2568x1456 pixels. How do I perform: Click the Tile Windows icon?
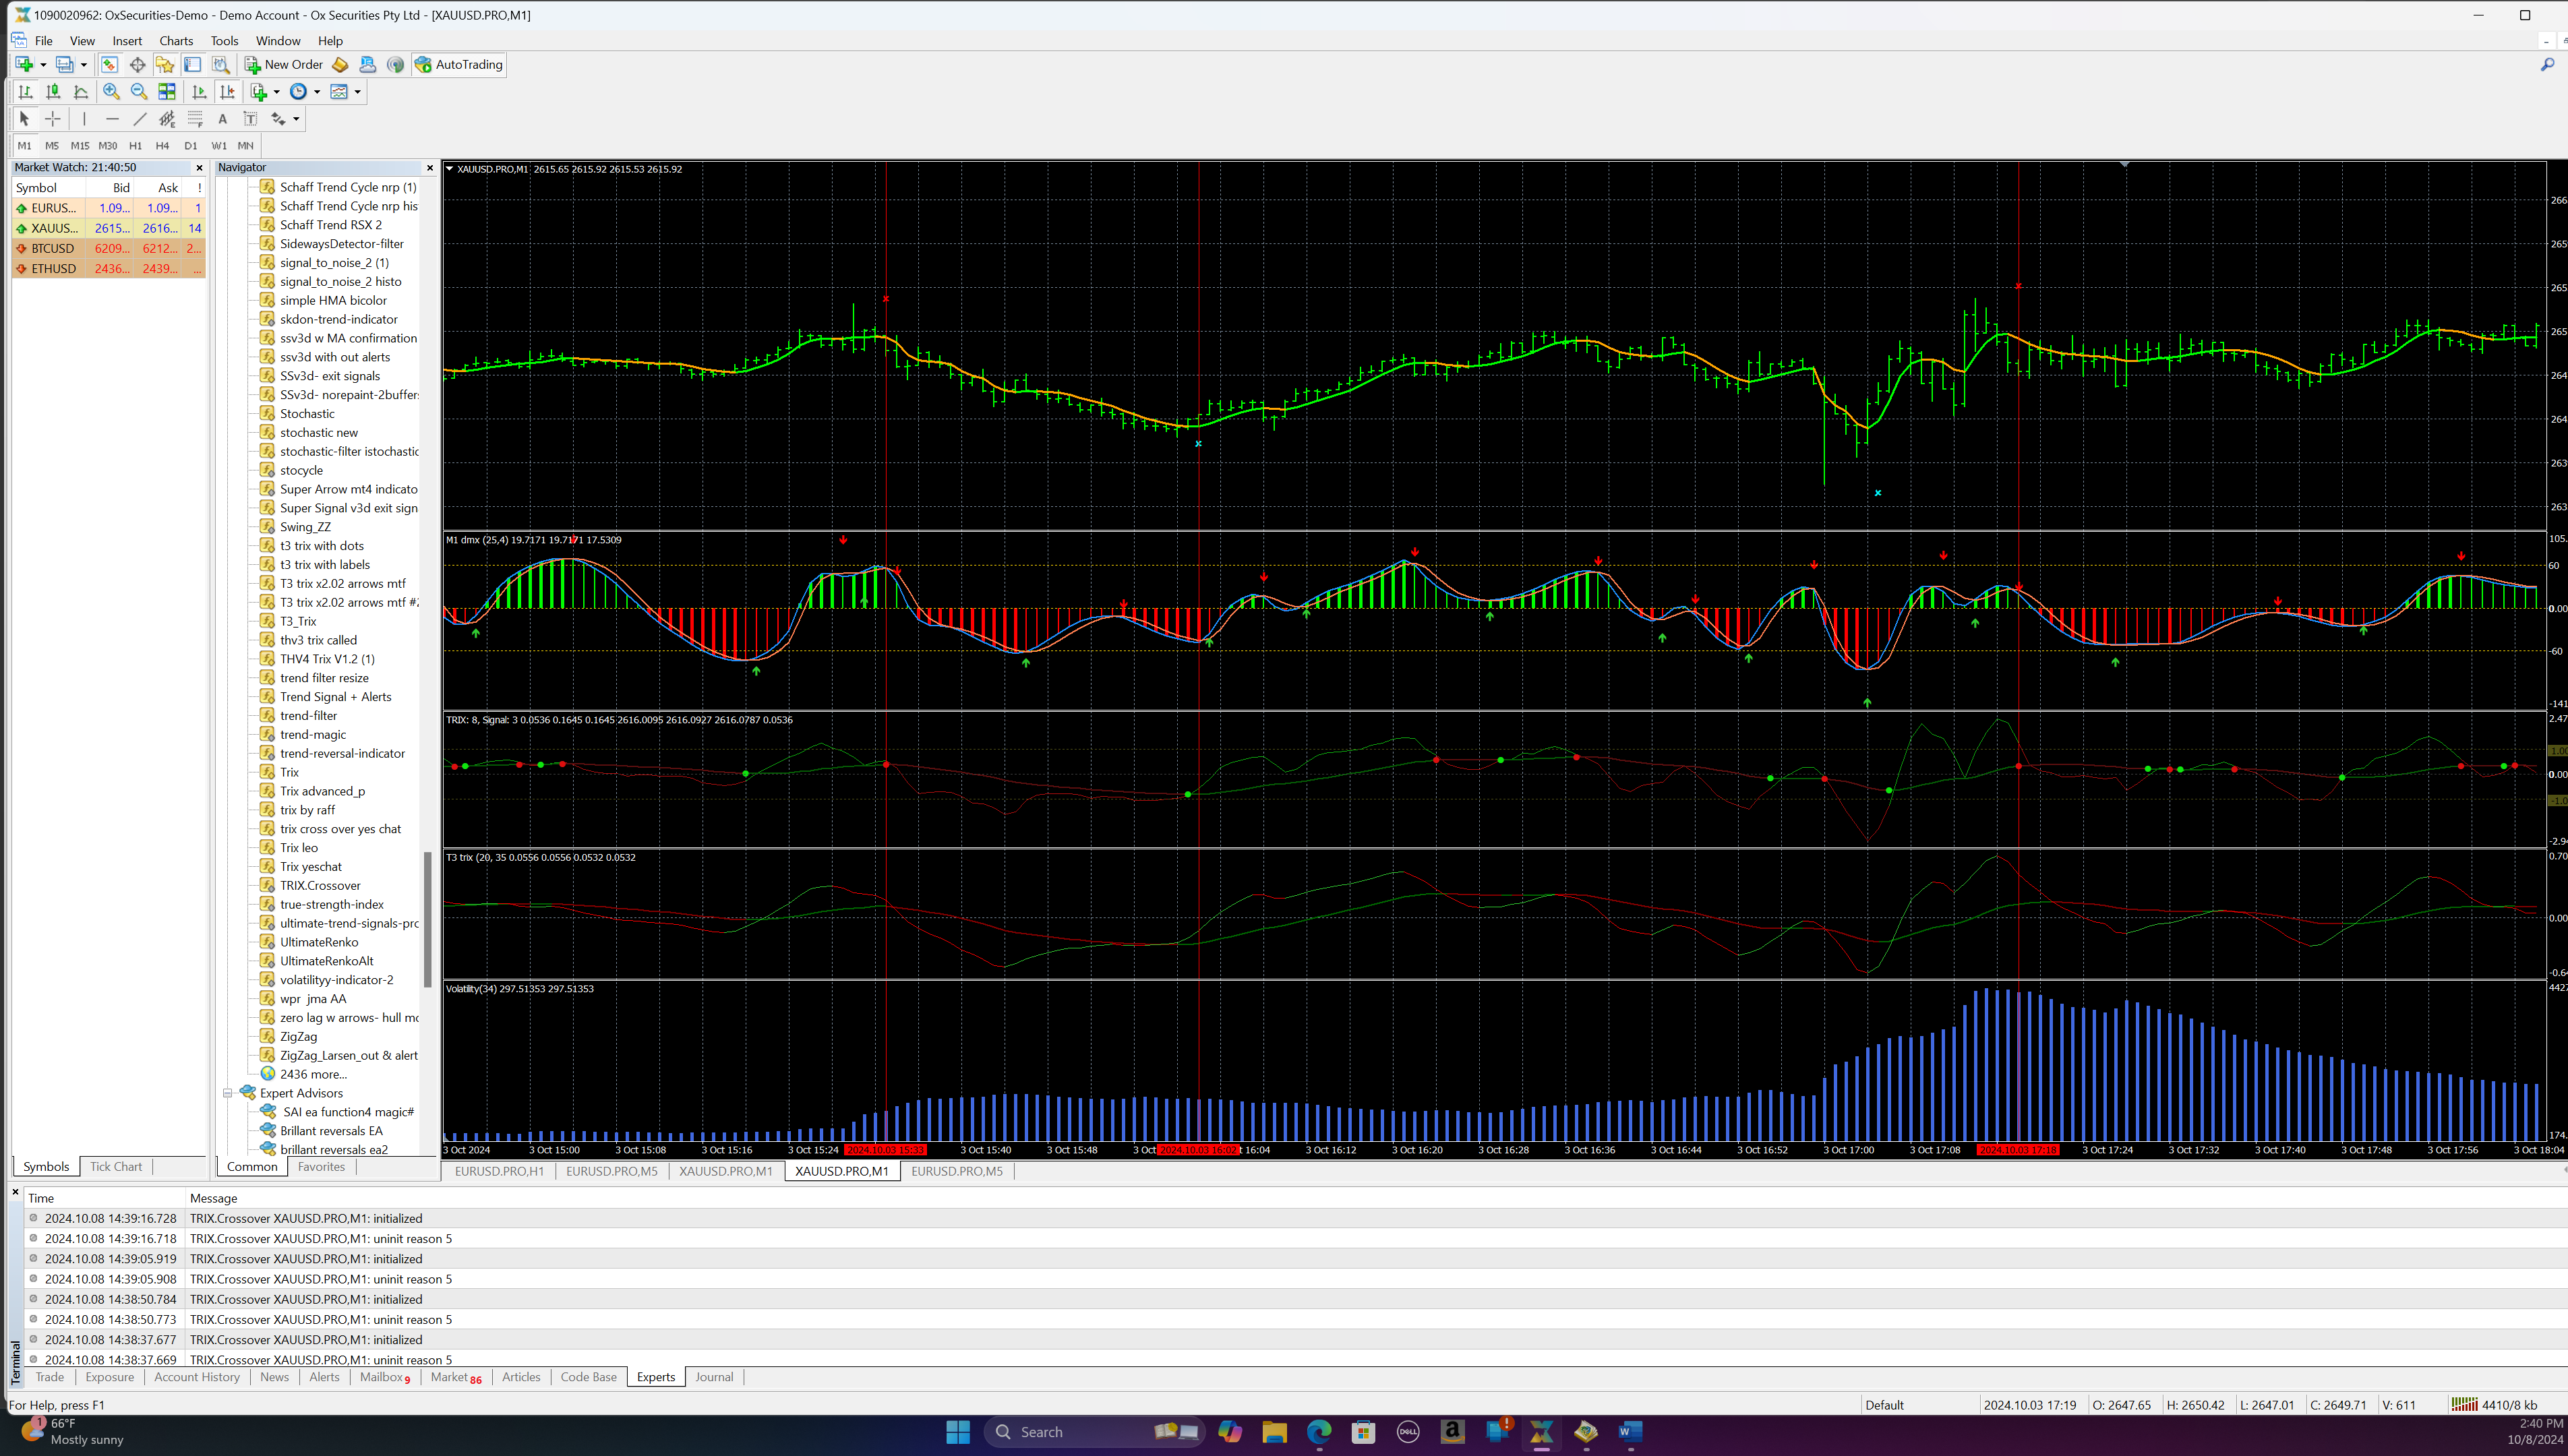pos(167,92)
